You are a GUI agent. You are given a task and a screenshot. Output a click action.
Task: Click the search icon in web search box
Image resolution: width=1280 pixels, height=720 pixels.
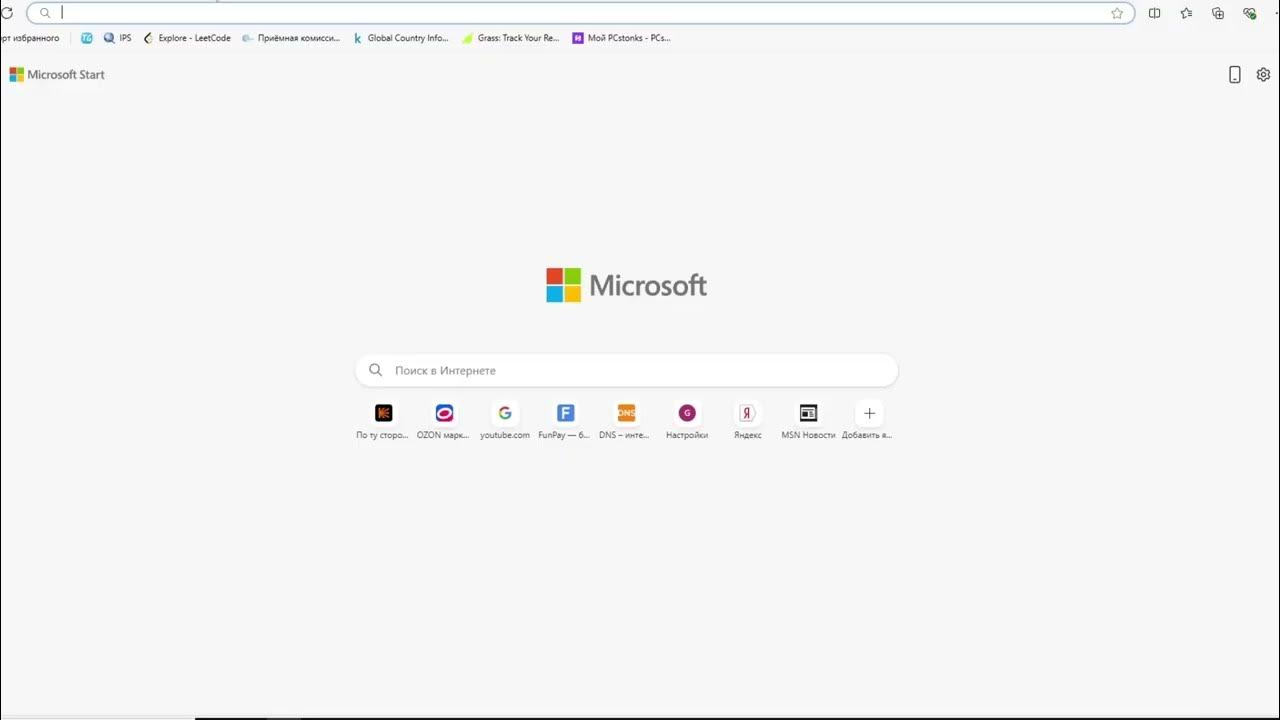[375, 370]
